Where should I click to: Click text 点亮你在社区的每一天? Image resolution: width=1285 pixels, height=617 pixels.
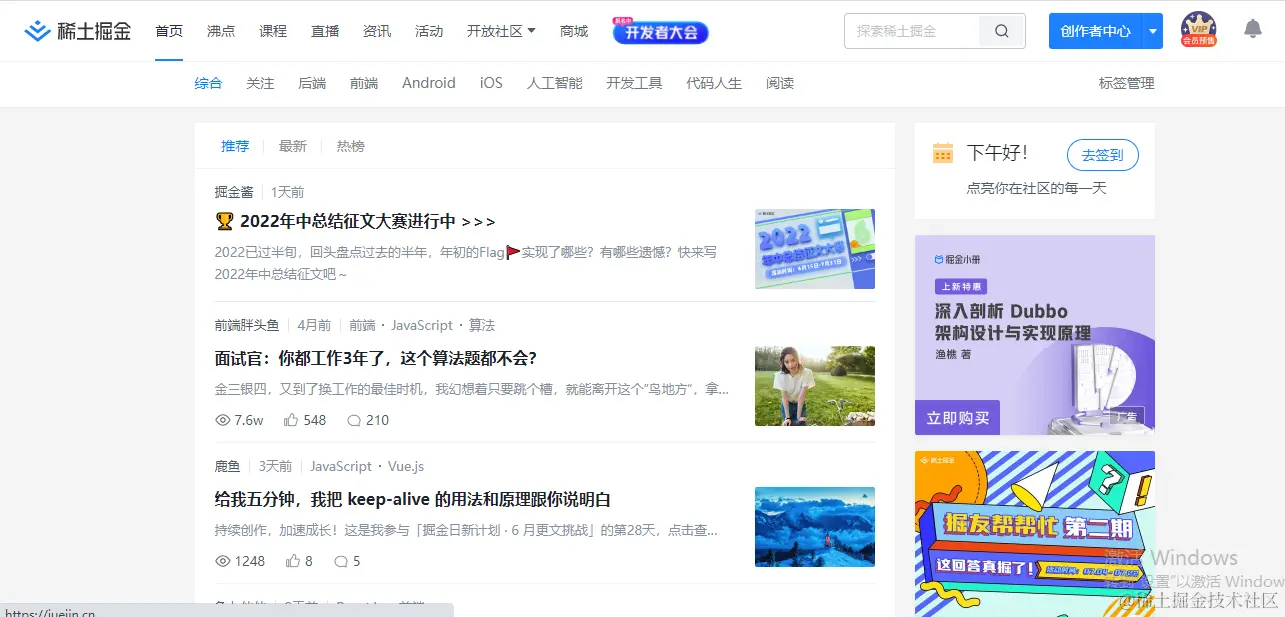point(1036,188)
